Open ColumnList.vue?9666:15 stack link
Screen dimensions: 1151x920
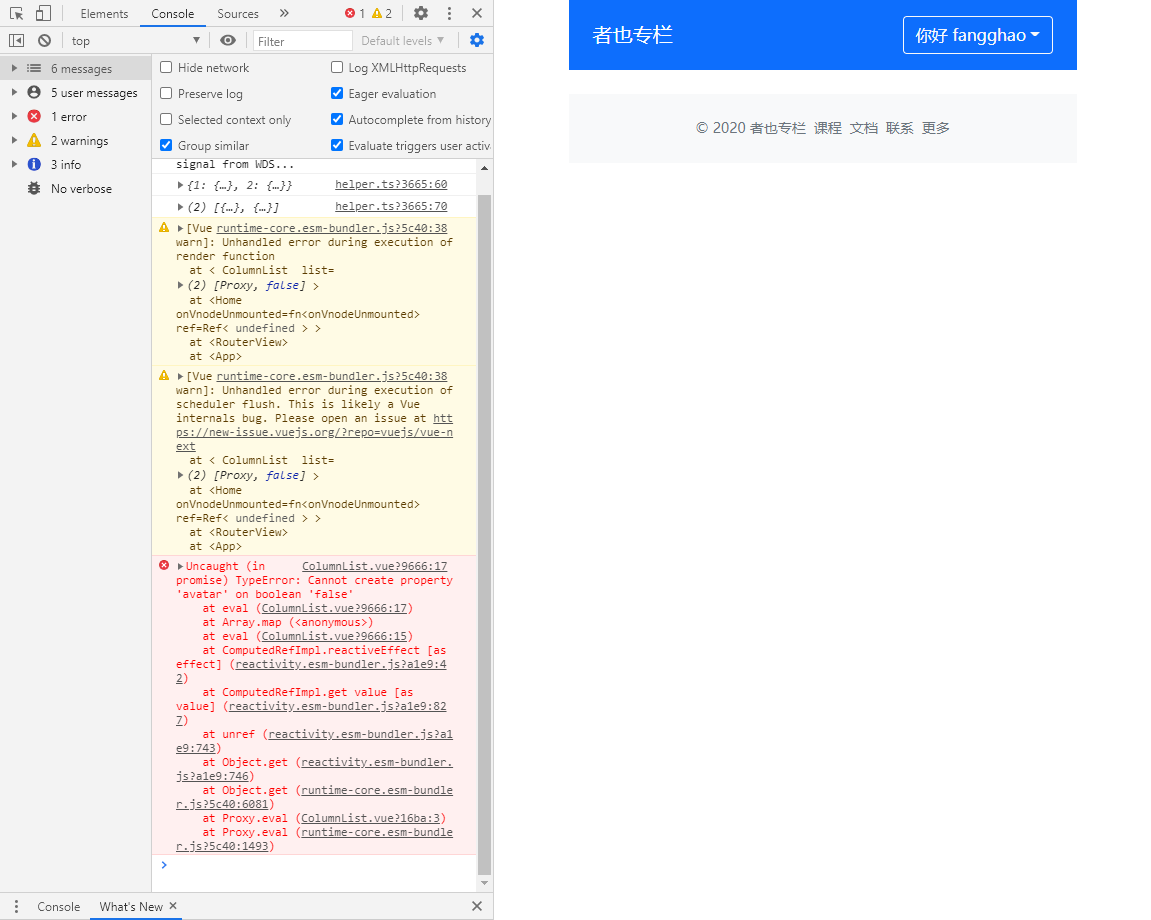tap(334, 636)
